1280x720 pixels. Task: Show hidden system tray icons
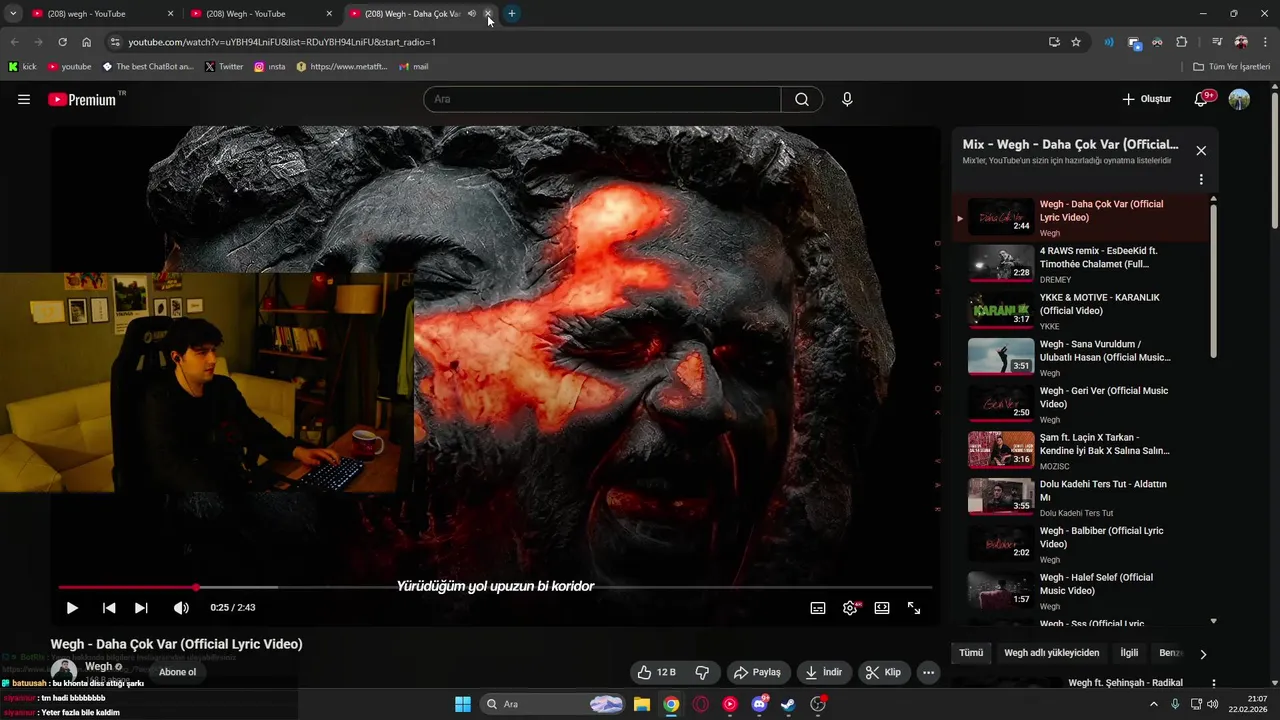tap(1154, 704)
